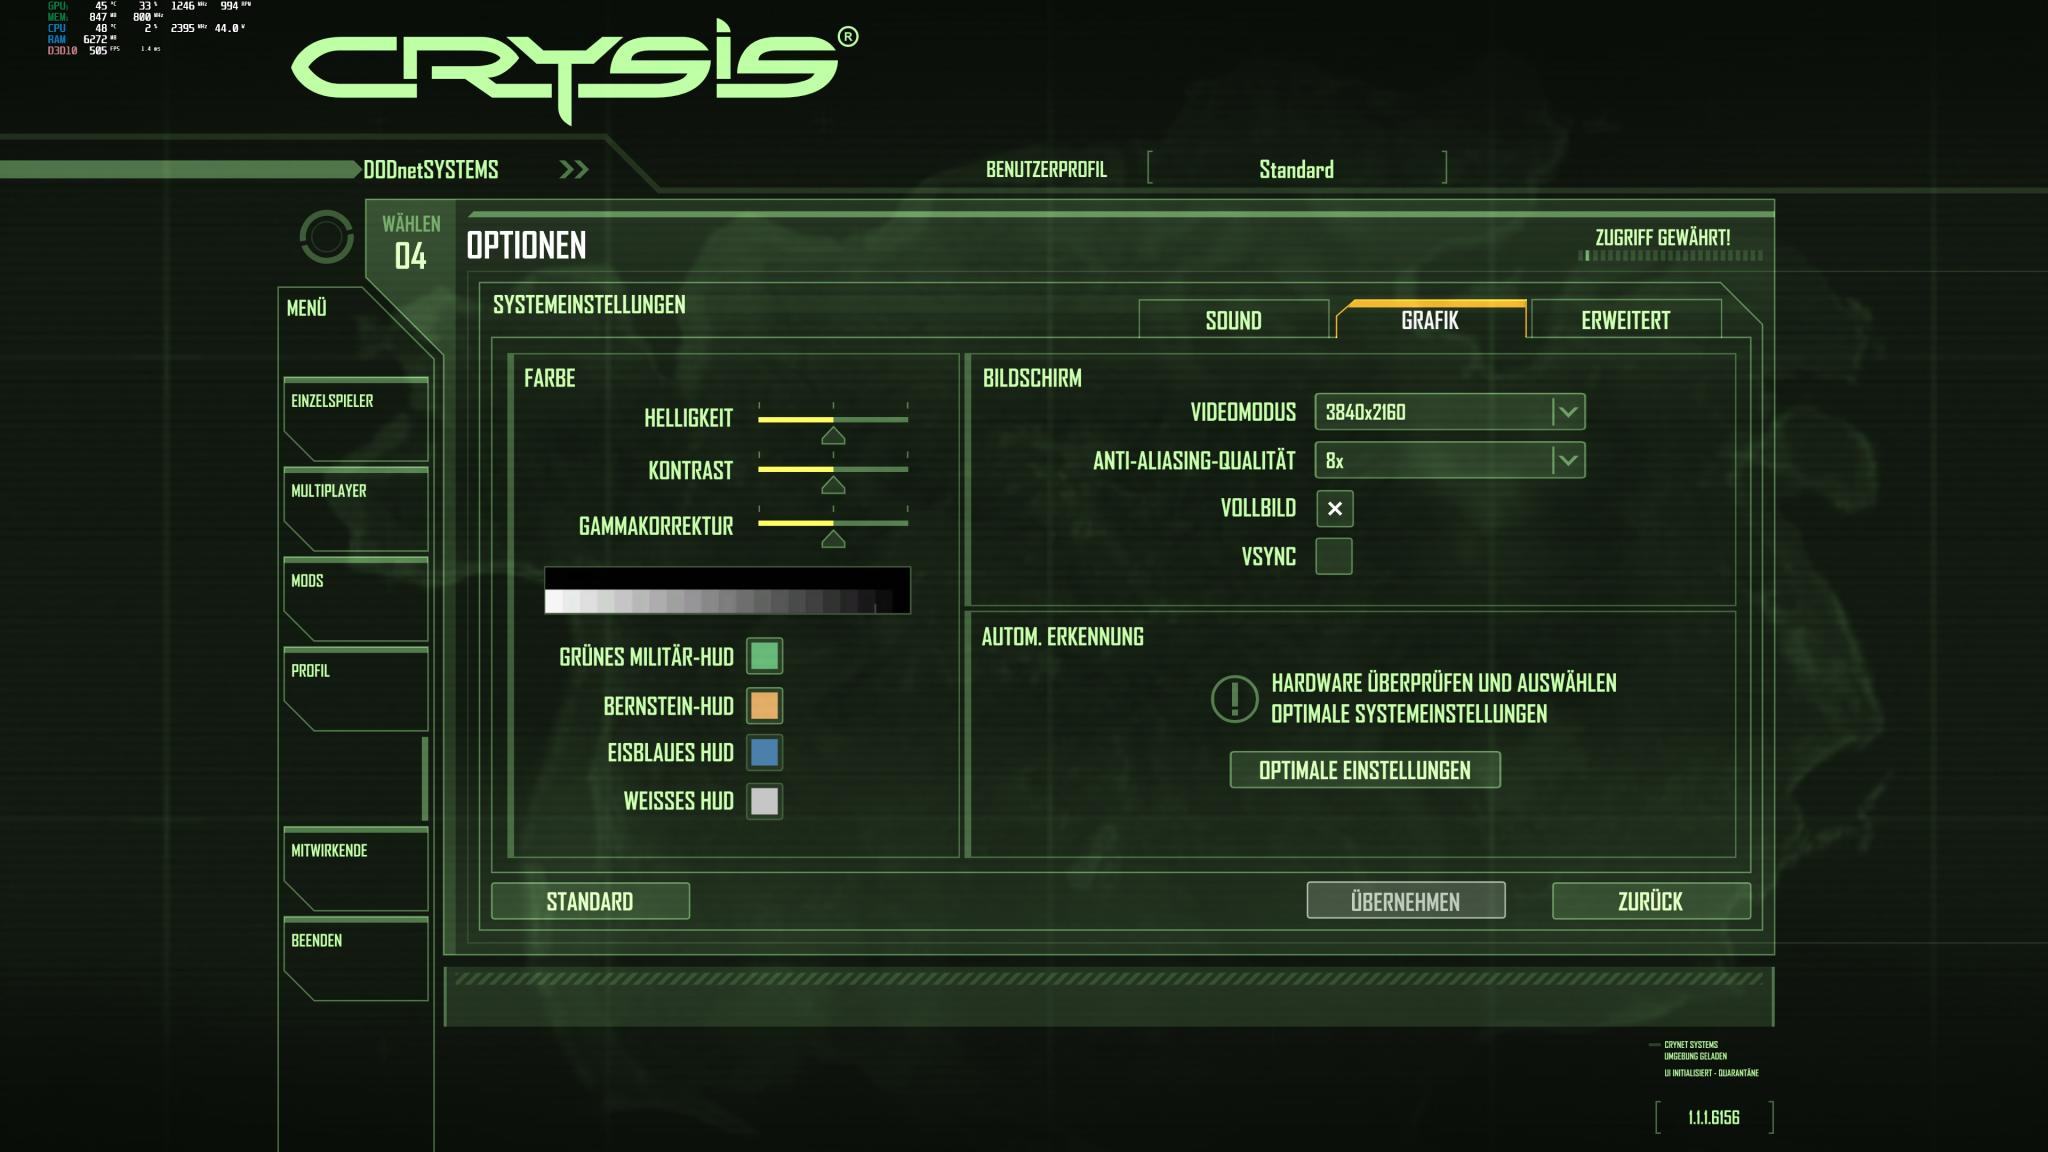The height and width of the screenshot is (1152, 2048).
Task: Click the Crynet Systems Umgebung geladen text
Action: coord(1695,1050)
